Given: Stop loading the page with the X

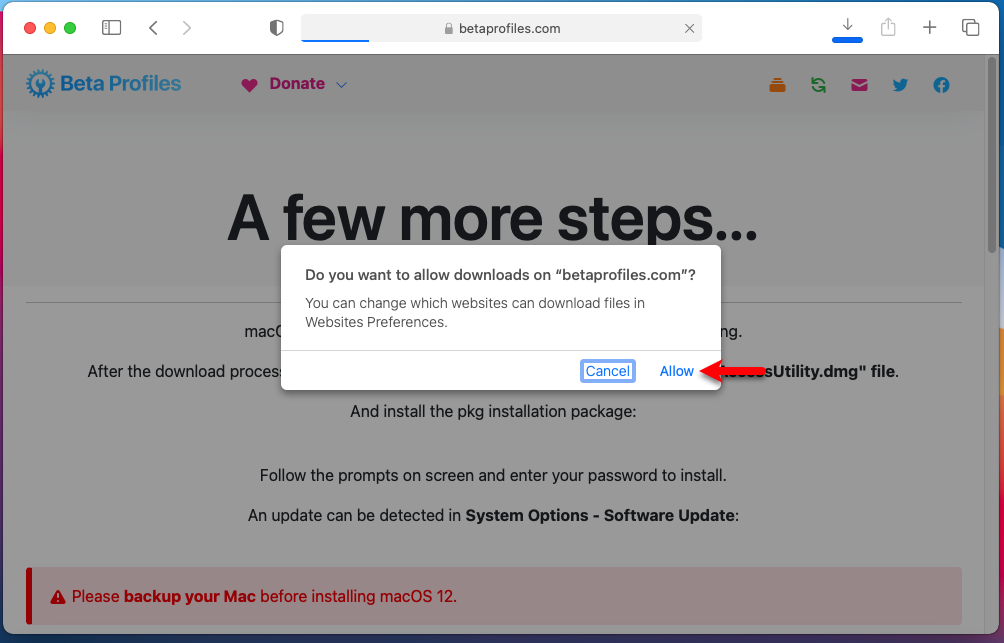Looking at the screenshot, I should (x=689, y=28).
